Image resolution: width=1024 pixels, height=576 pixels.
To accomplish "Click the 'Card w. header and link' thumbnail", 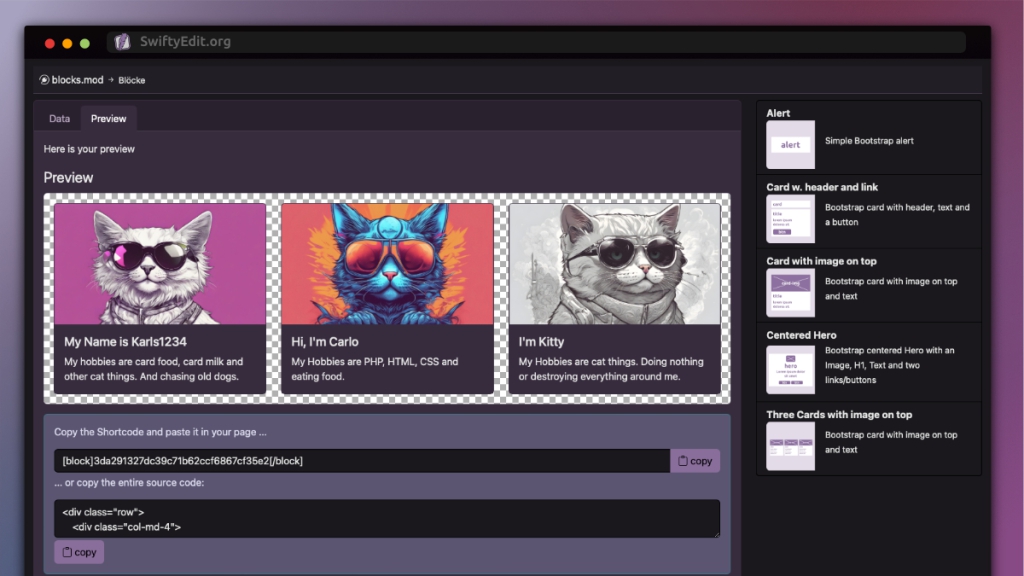I will tap(790, 219).
